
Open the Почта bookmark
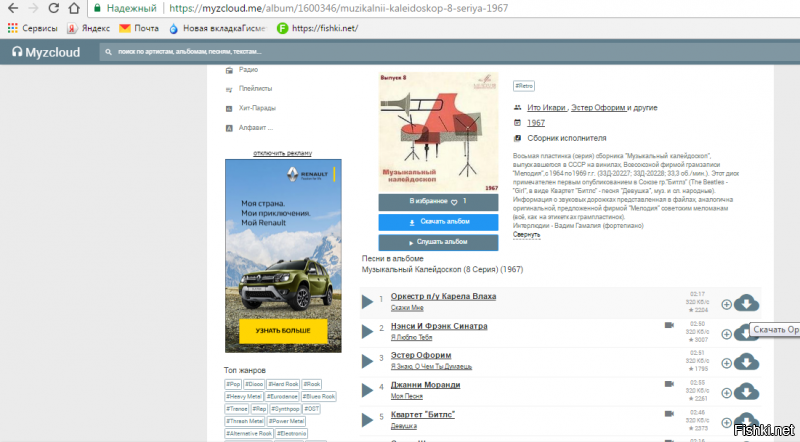pos(139,28)
